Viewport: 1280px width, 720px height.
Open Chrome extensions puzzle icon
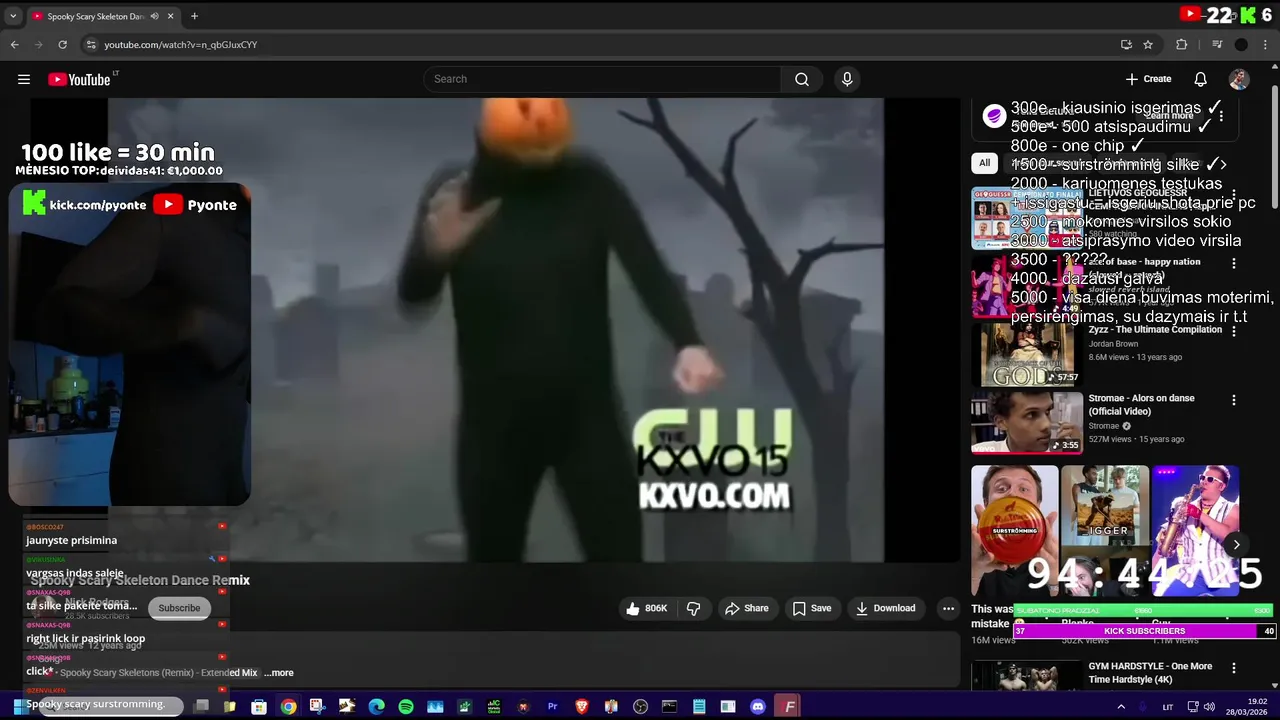coord(1181,45)
